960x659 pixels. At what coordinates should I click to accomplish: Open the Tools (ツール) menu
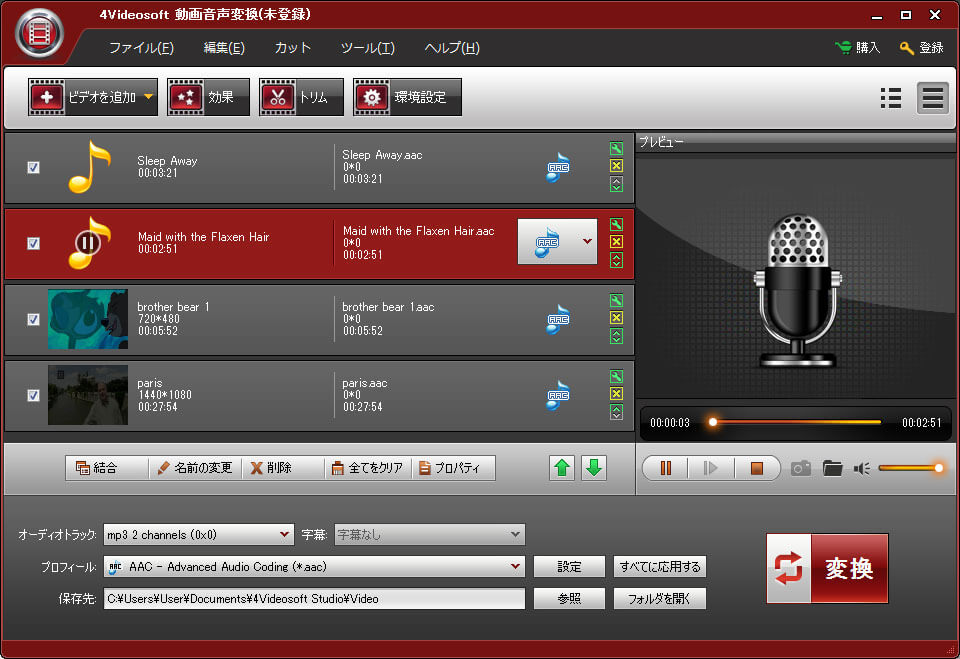367,48
